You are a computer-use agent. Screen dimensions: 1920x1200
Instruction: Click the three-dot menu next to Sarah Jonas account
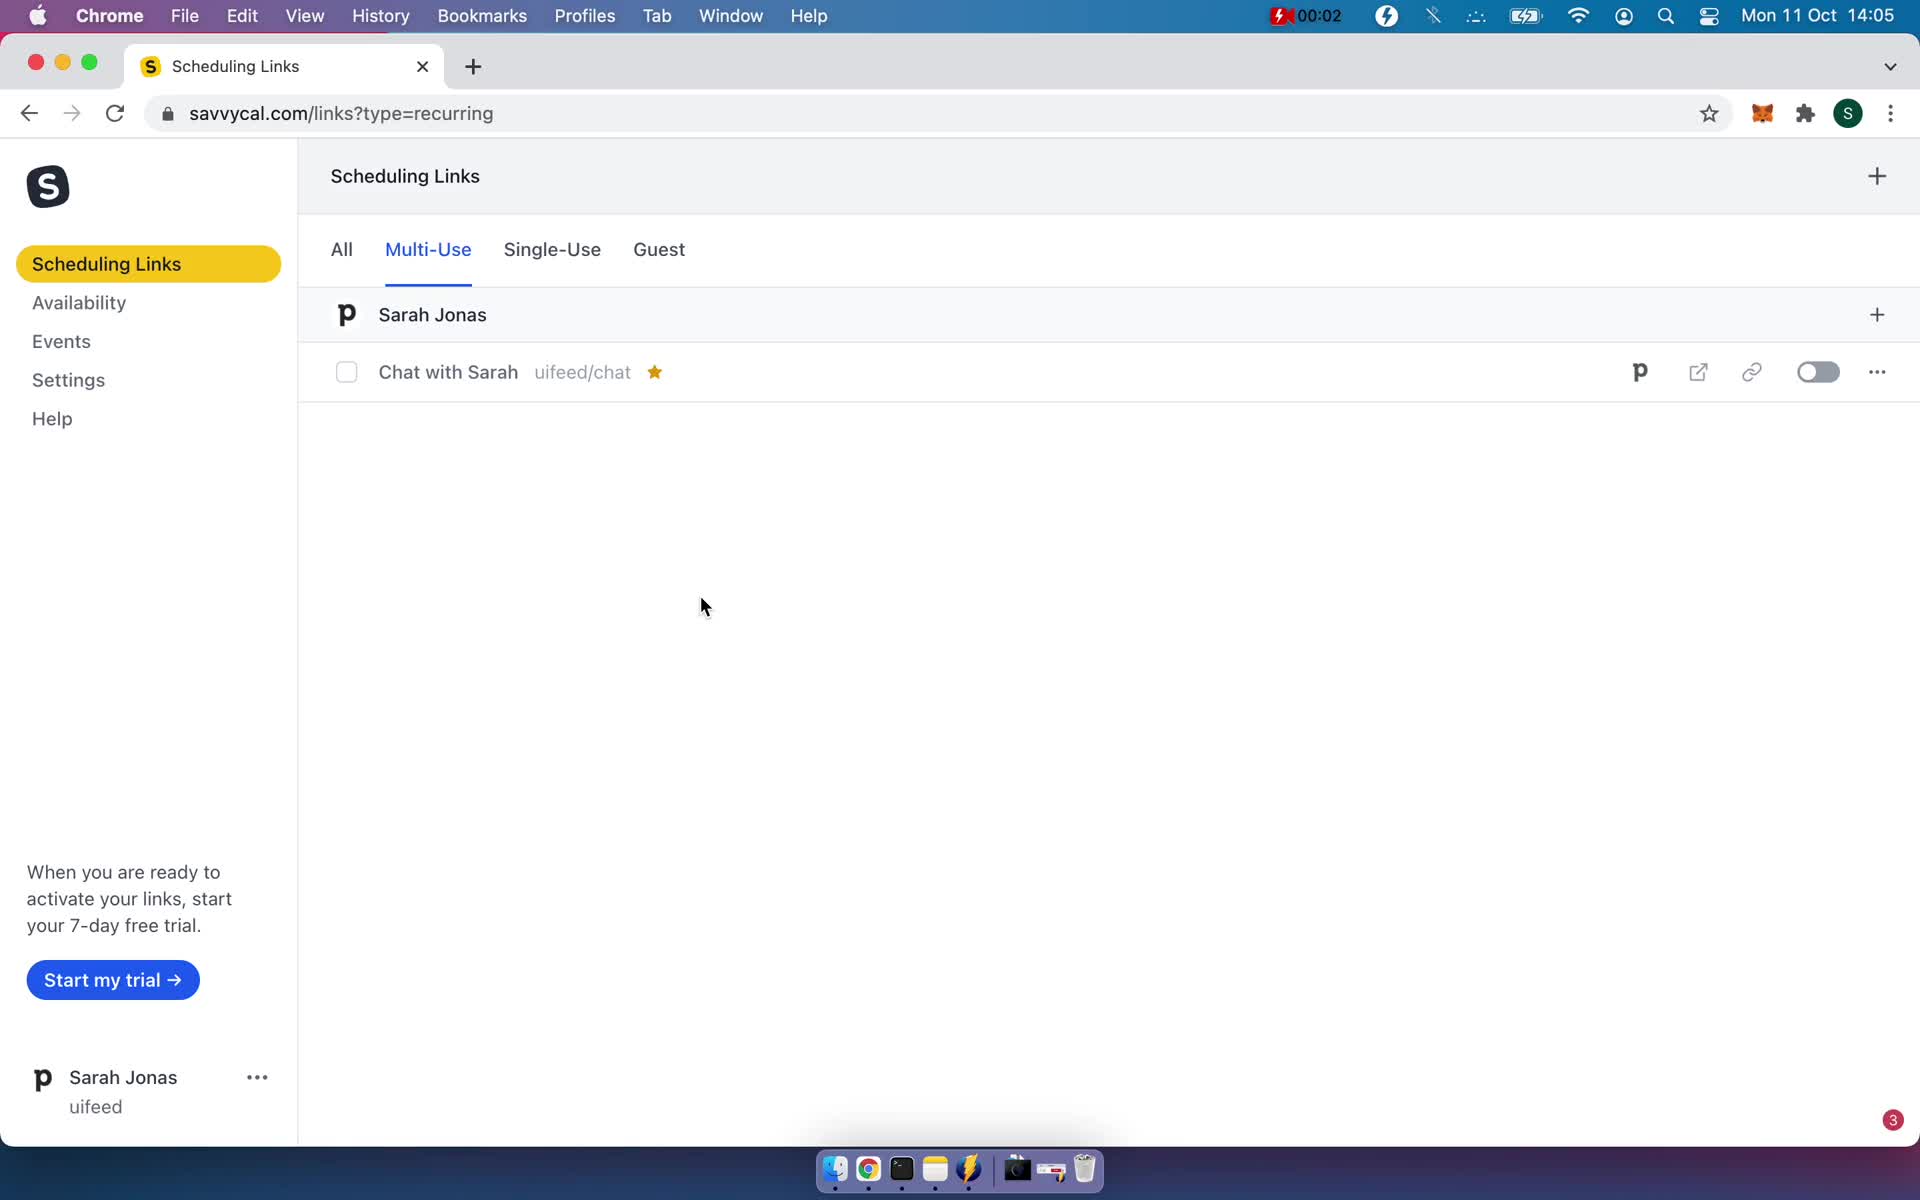click(256, 1077)
